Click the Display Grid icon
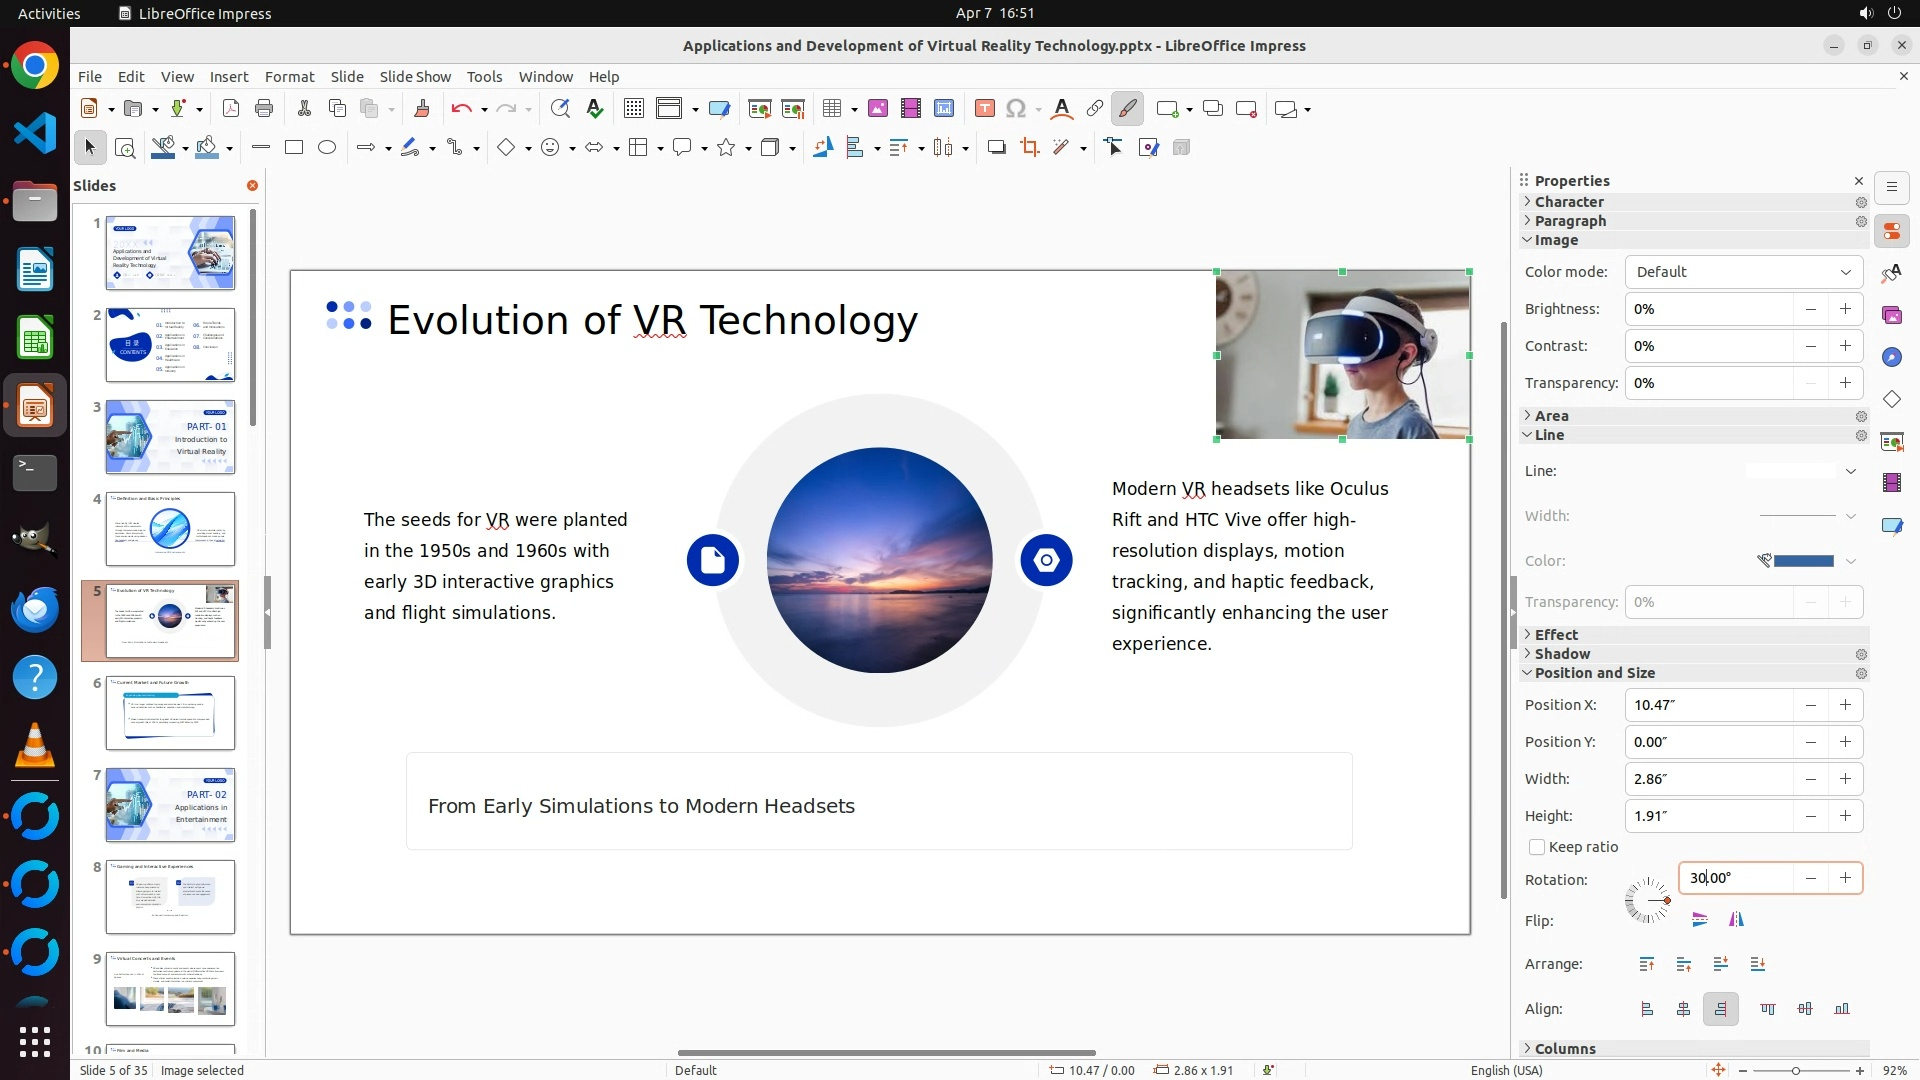The width and height of the screenshot is (1920, 1080). pyautogui.click(x=633, y=109)
